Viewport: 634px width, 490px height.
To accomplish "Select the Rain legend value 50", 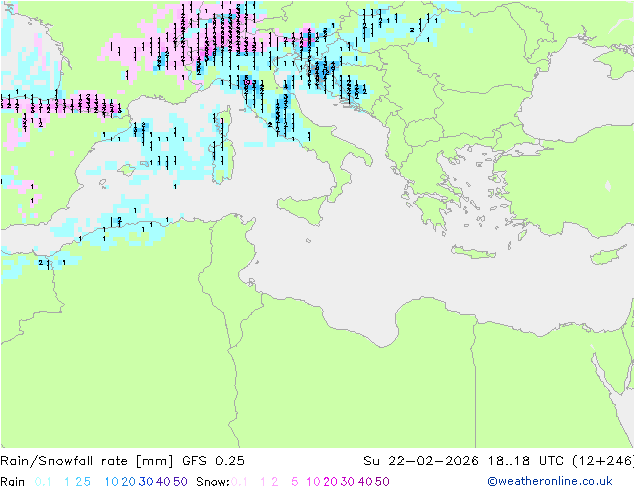I will [180, 482].
